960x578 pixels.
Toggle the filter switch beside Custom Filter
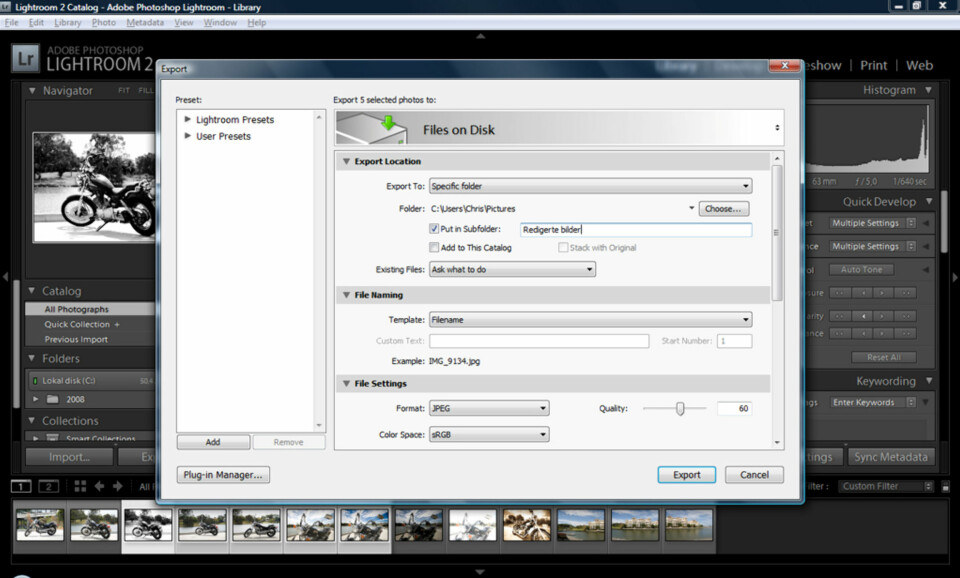[945, 487]
